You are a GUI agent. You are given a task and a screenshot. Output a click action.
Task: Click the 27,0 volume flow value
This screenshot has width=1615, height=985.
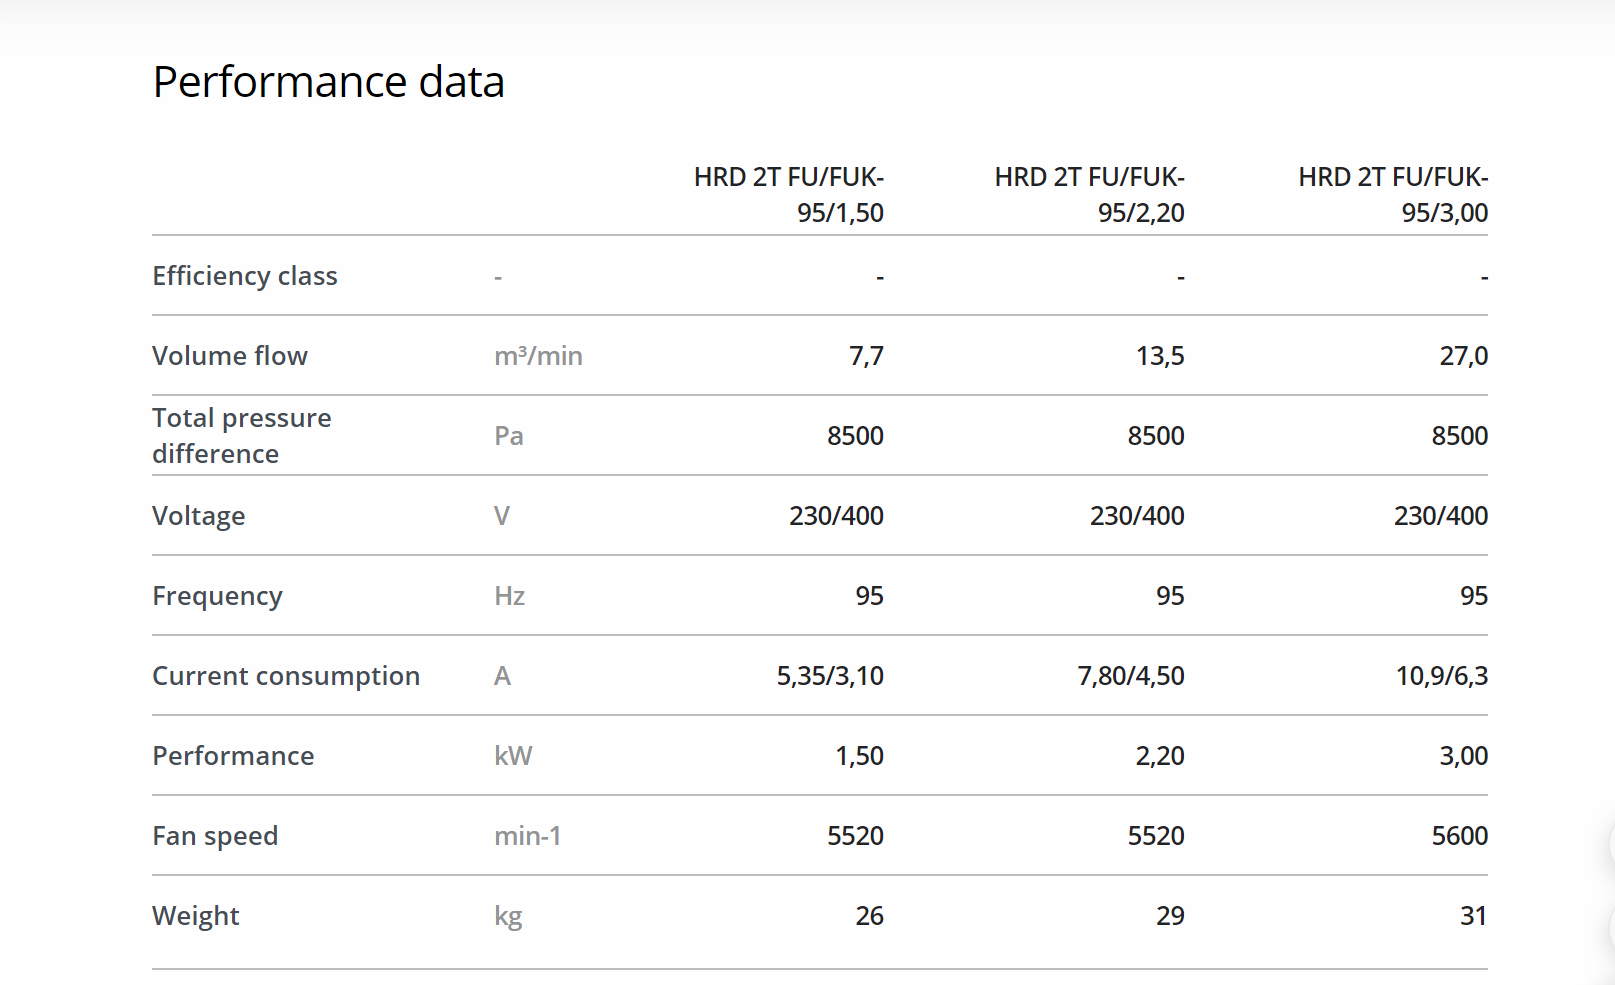point(1463,356)
